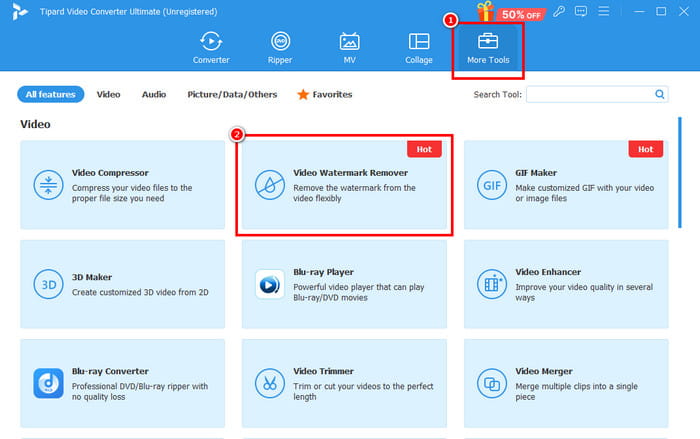
Task: Filter tools by Video category
Action: [x=108, y=94]
